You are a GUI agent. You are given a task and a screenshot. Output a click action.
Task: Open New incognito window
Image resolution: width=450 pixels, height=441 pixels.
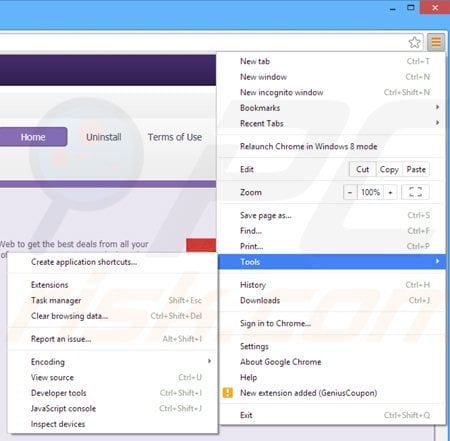pos(332,92)
